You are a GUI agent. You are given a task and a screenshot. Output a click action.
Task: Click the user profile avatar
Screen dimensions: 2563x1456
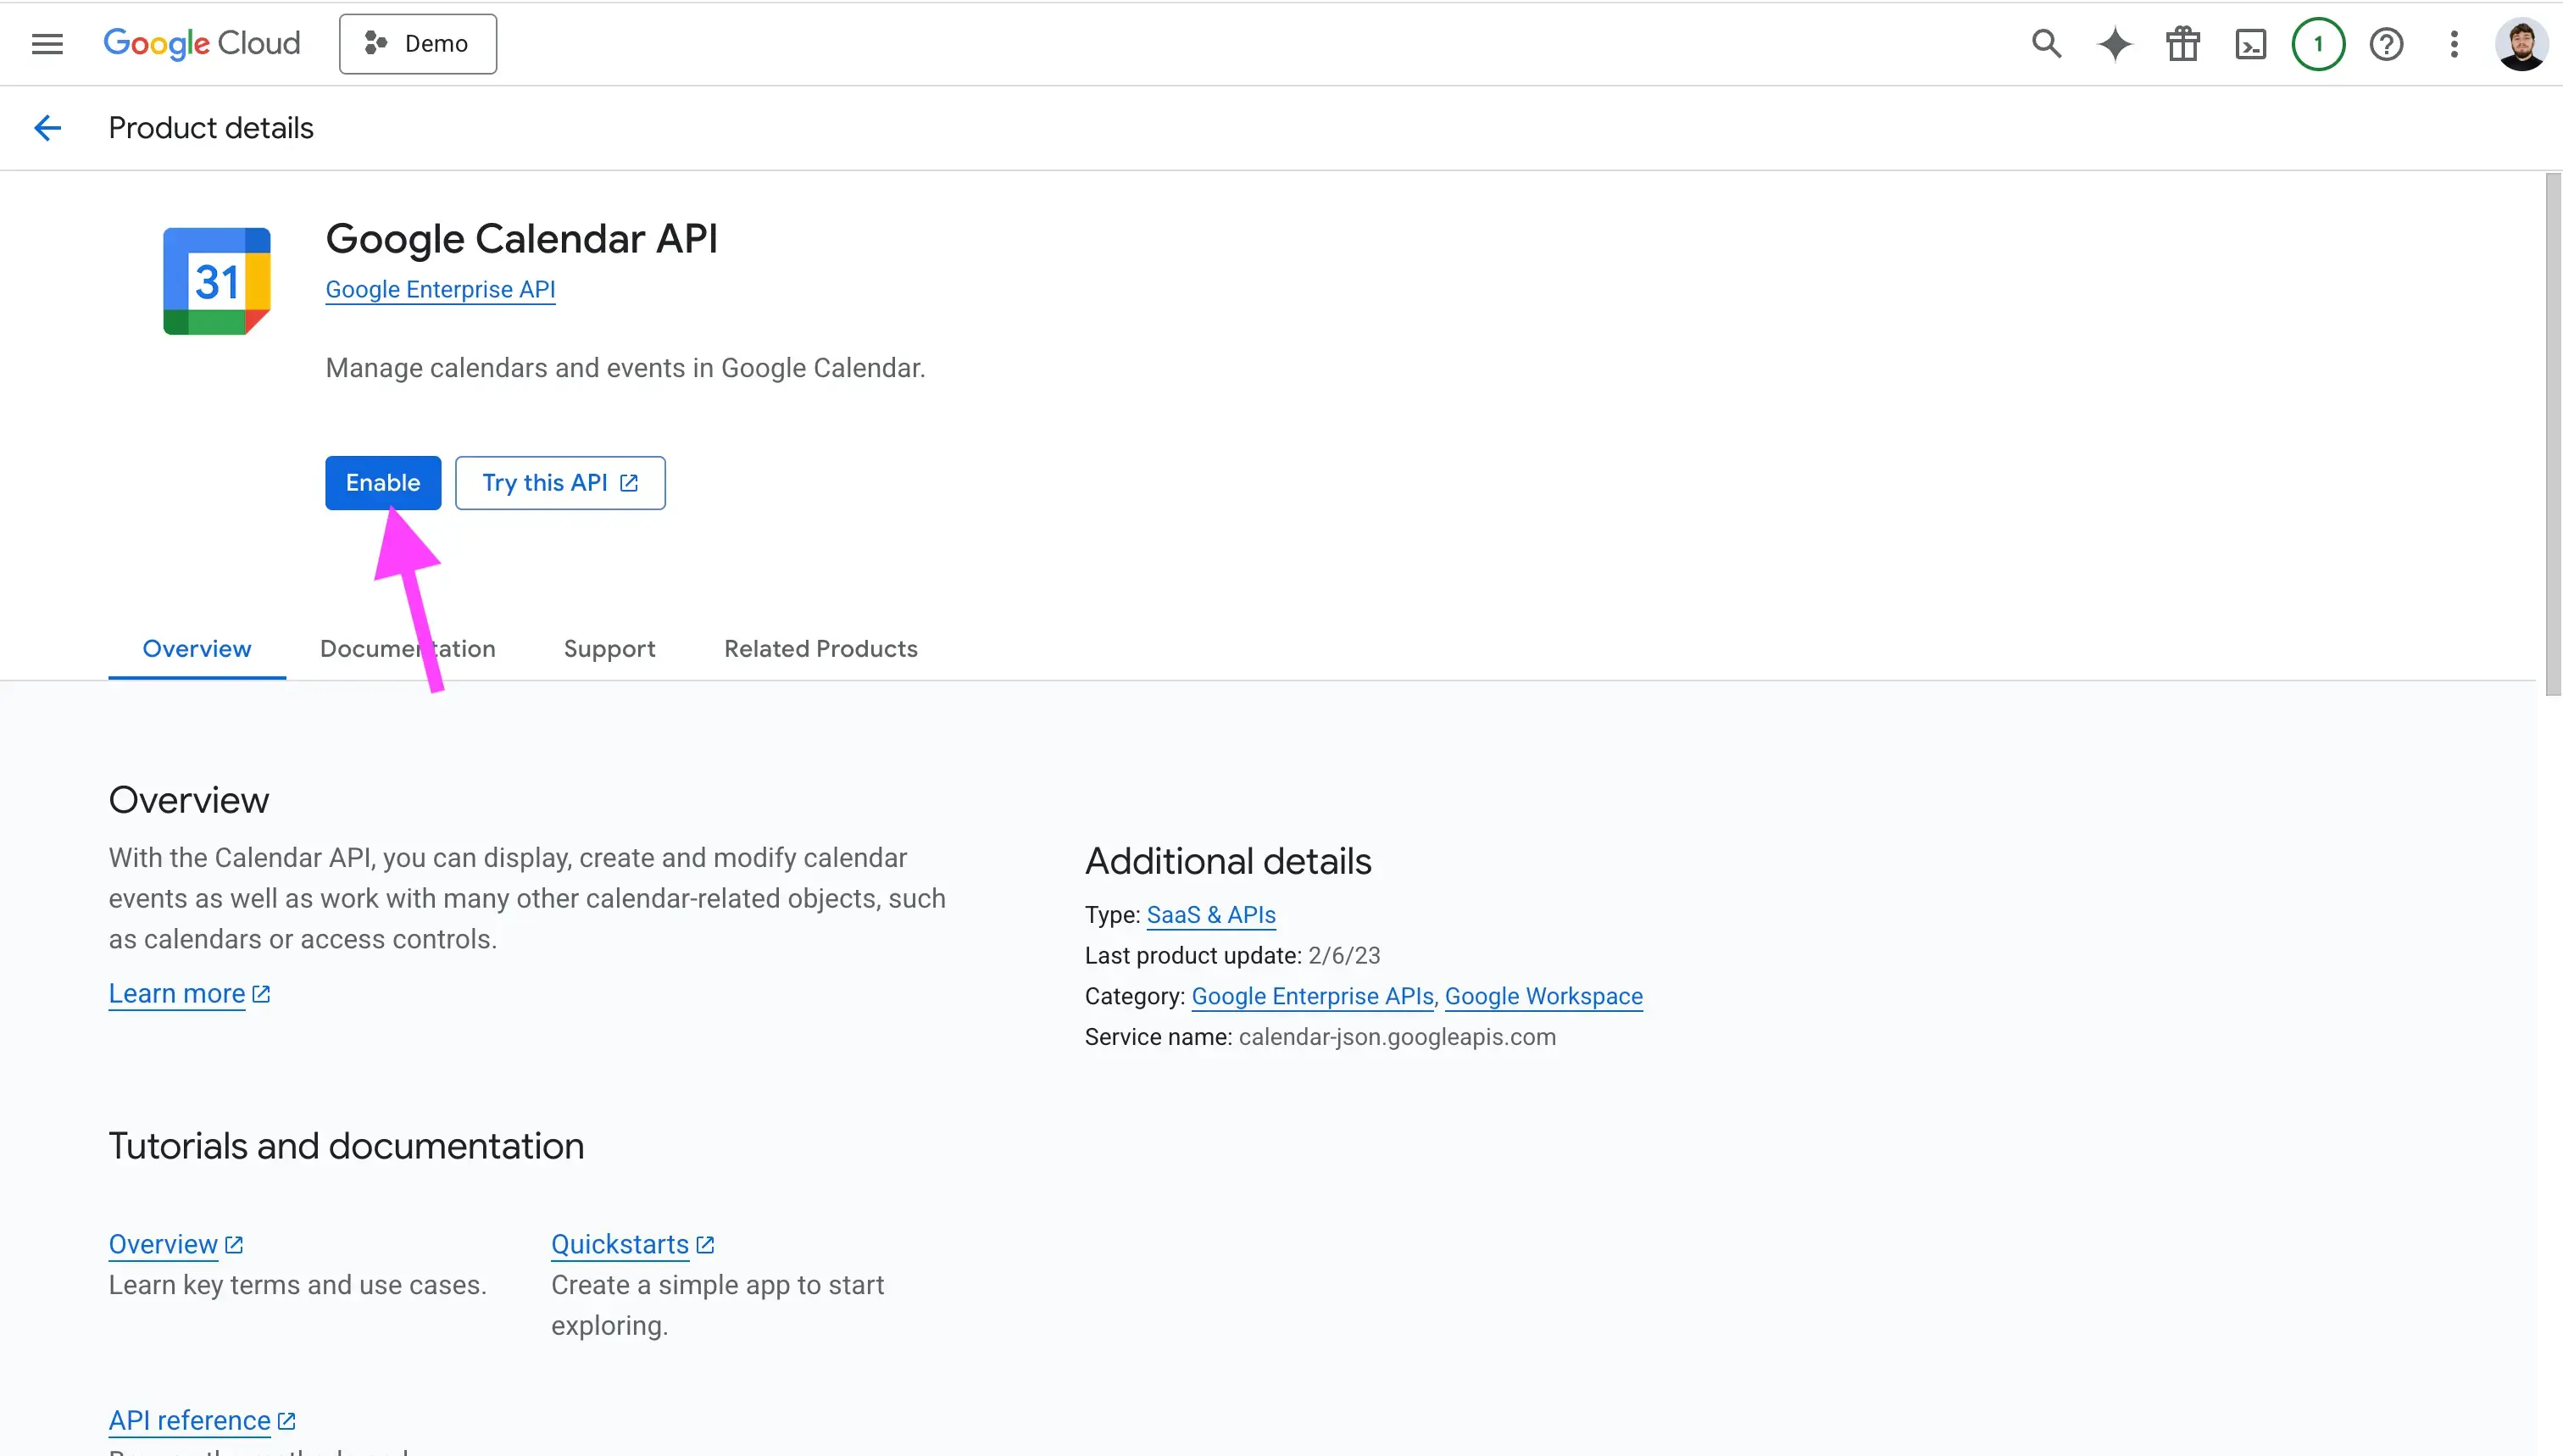[2520, 44]
